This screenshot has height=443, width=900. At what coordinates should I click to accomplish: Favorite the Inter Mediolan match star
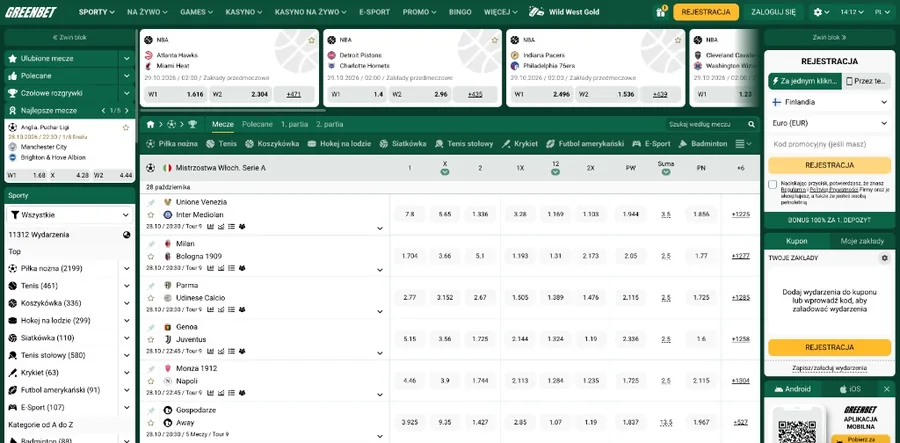(151, 215)
